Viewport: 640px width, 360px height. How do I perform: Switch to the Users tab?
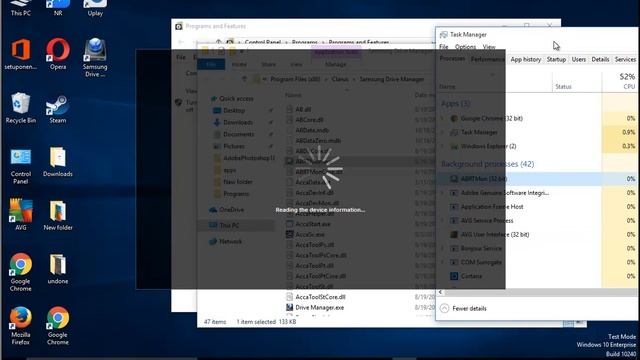point(578,60)
